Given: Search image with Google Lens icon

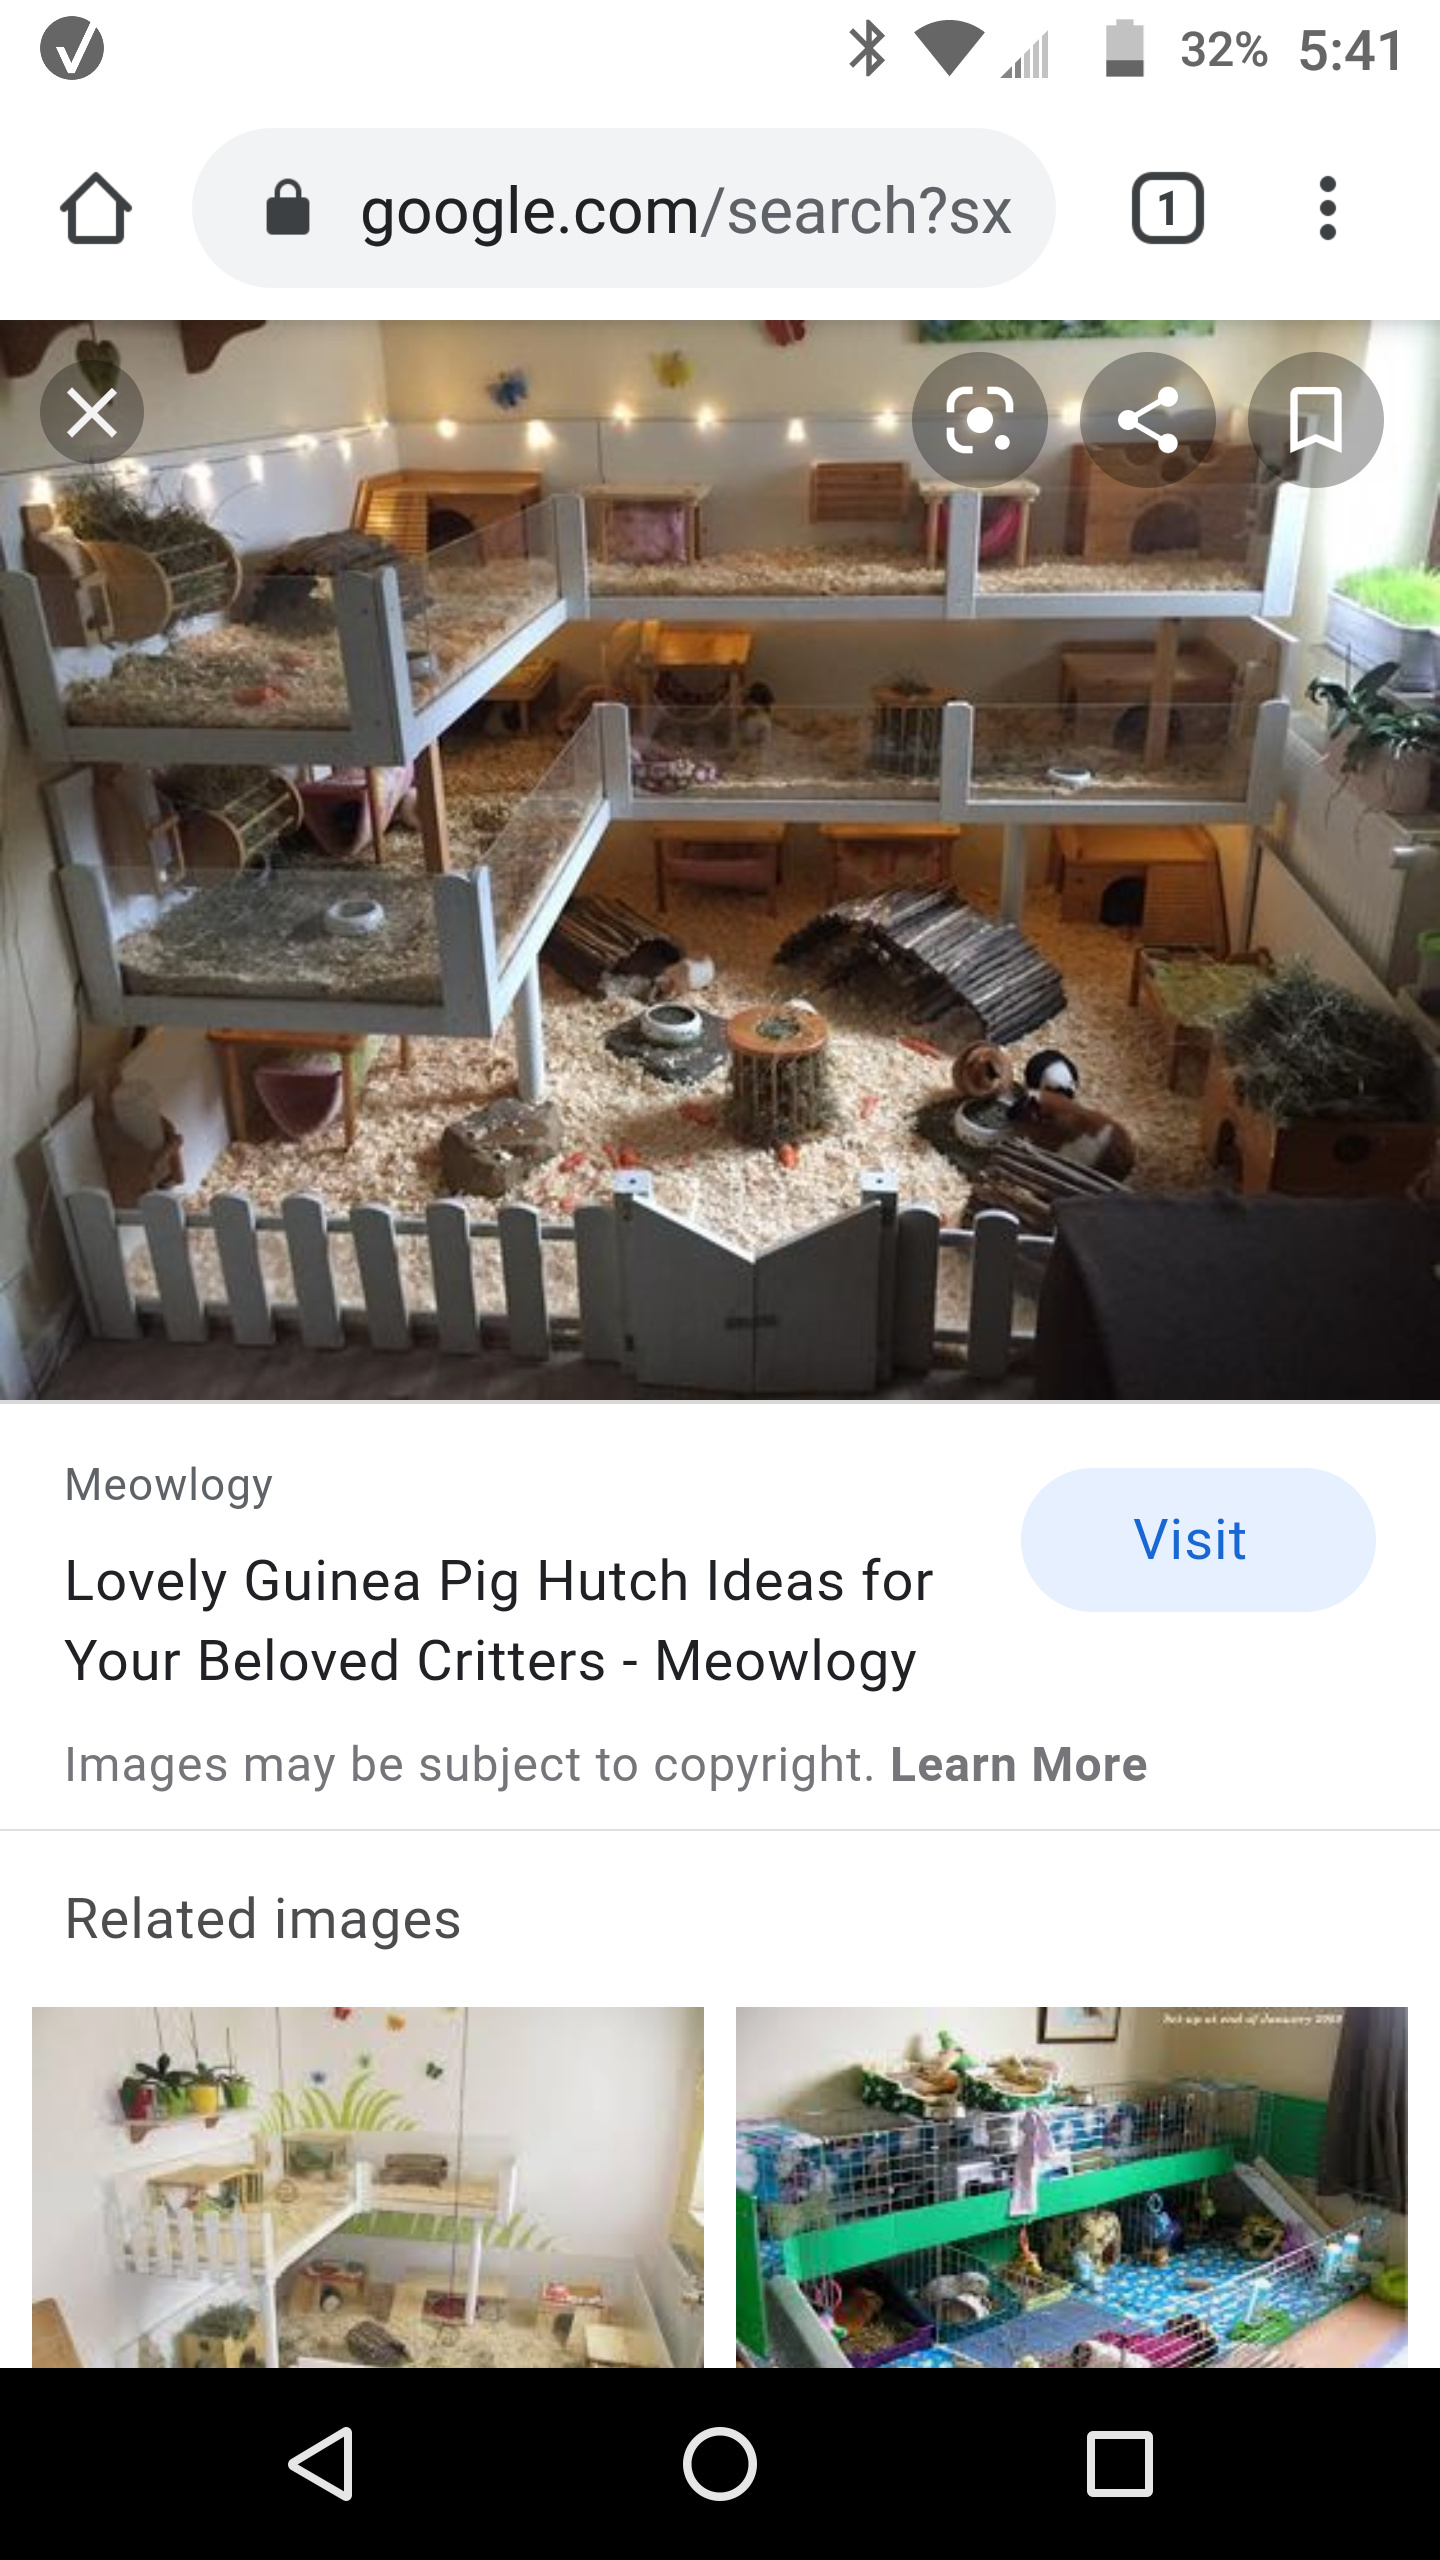Looking at the screenshot, I should [980, 420].
